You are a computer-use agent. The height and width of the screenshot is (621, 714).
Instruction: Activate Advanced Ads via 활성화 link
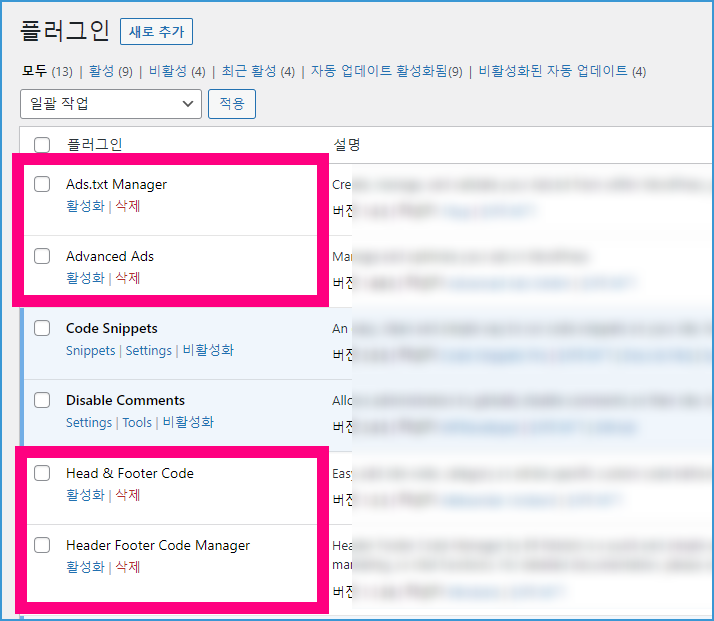[85, 278]
